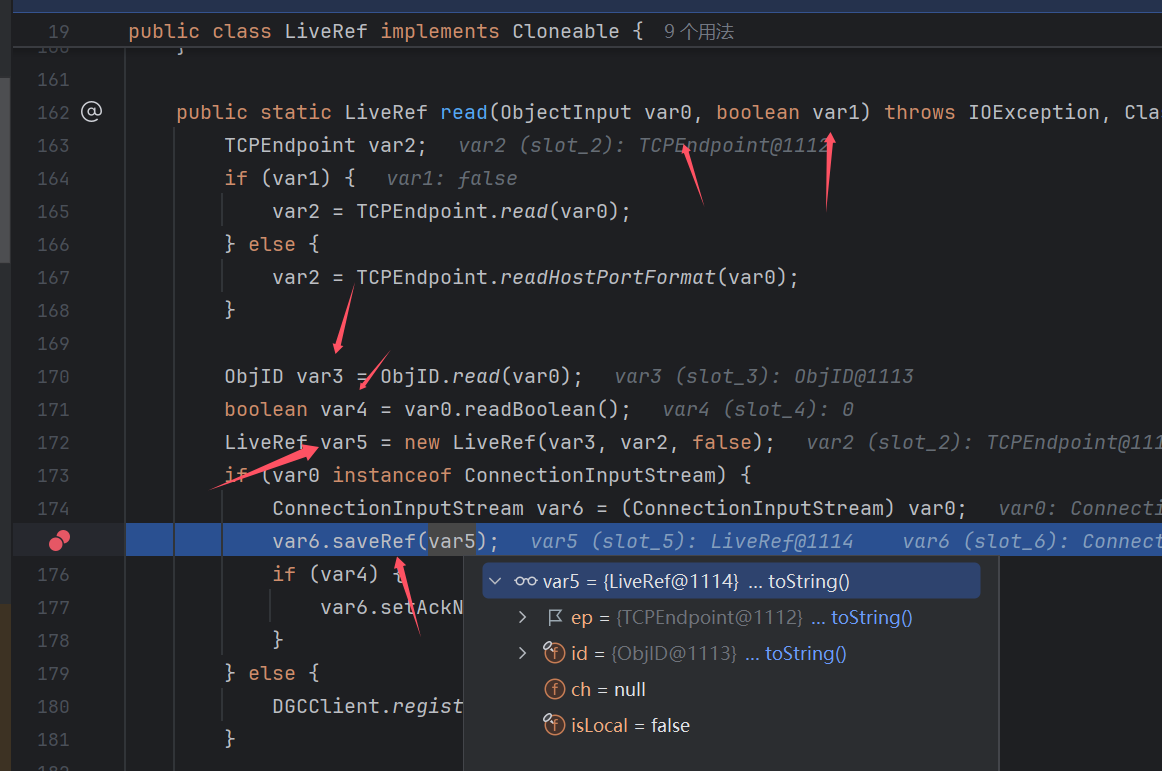Viewport: 1162px width, 771px height.
Task: Click 'LiveRef' class name in sticky header
Action: pos(326,32)
